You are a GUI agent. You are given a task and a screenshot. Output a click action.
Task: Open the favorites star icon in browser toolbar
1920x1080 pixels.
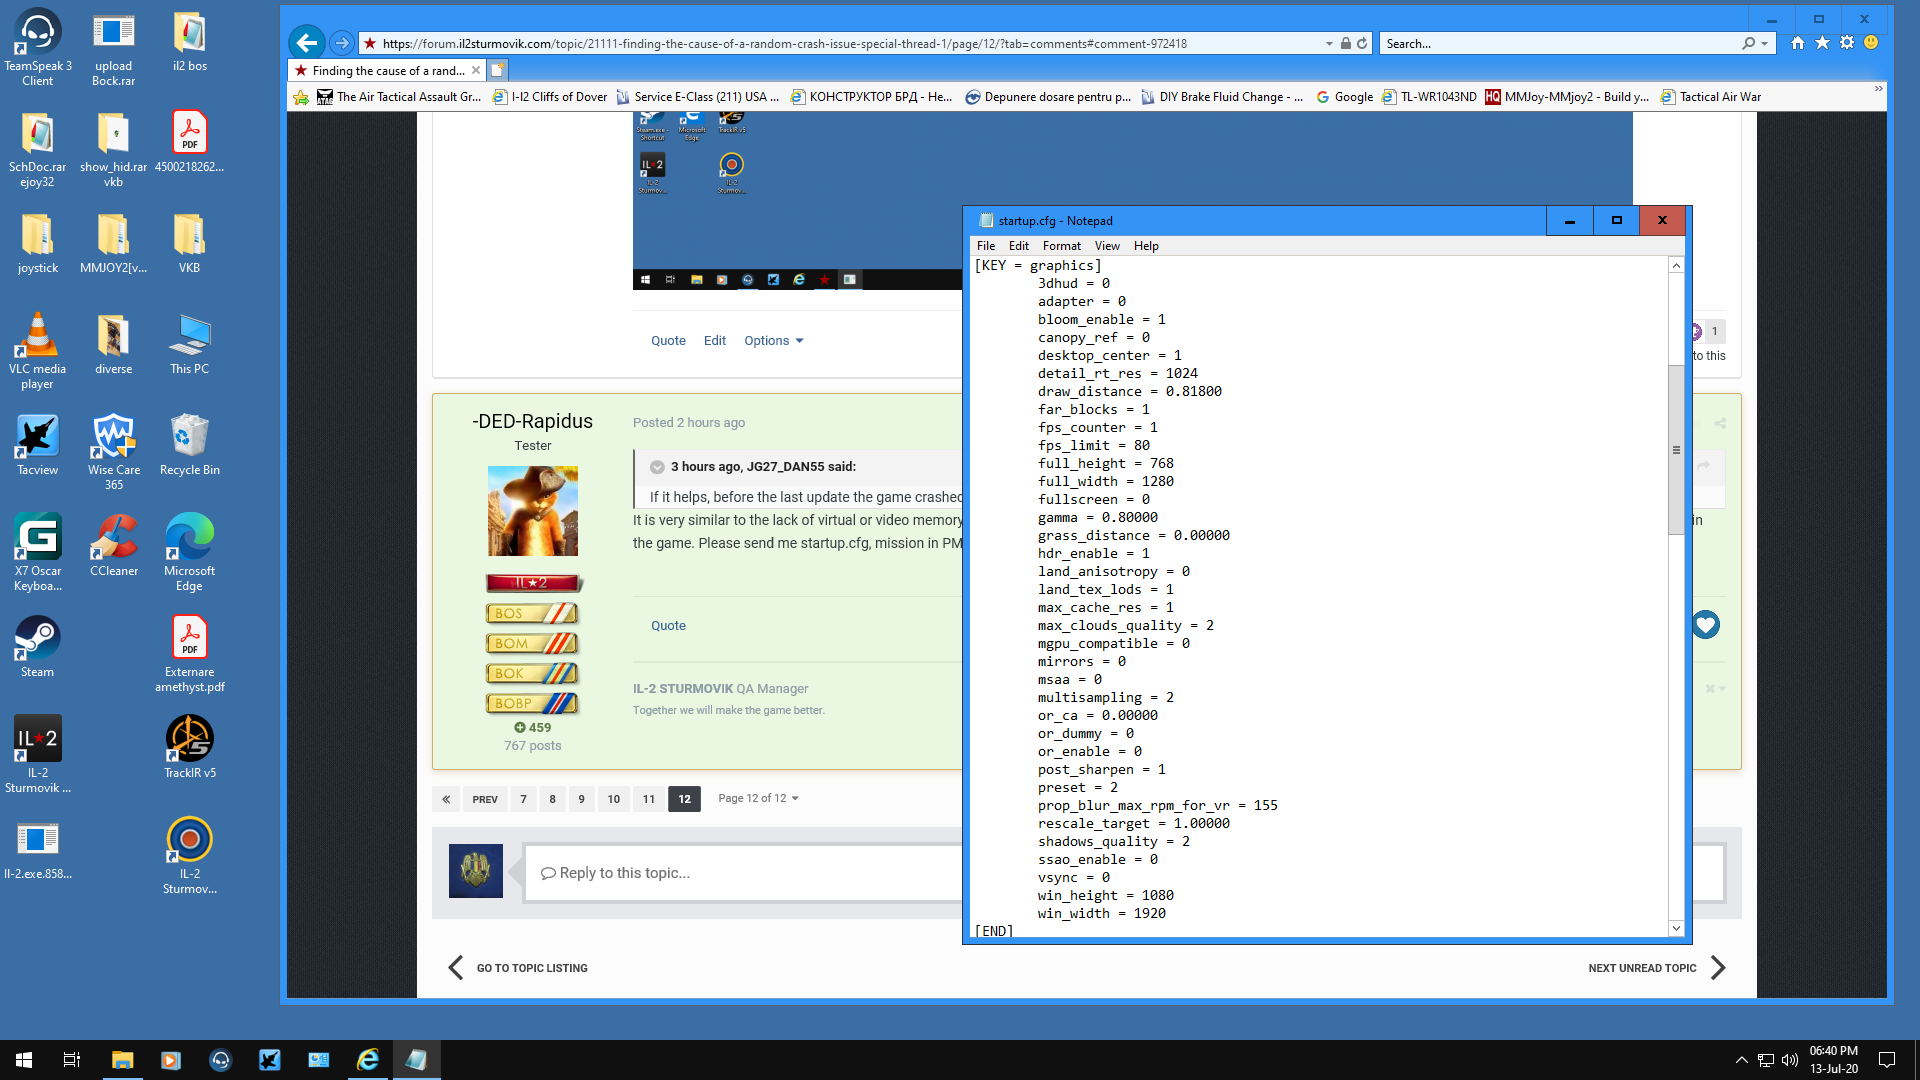pyautogui.click(x=1822, y=43)
